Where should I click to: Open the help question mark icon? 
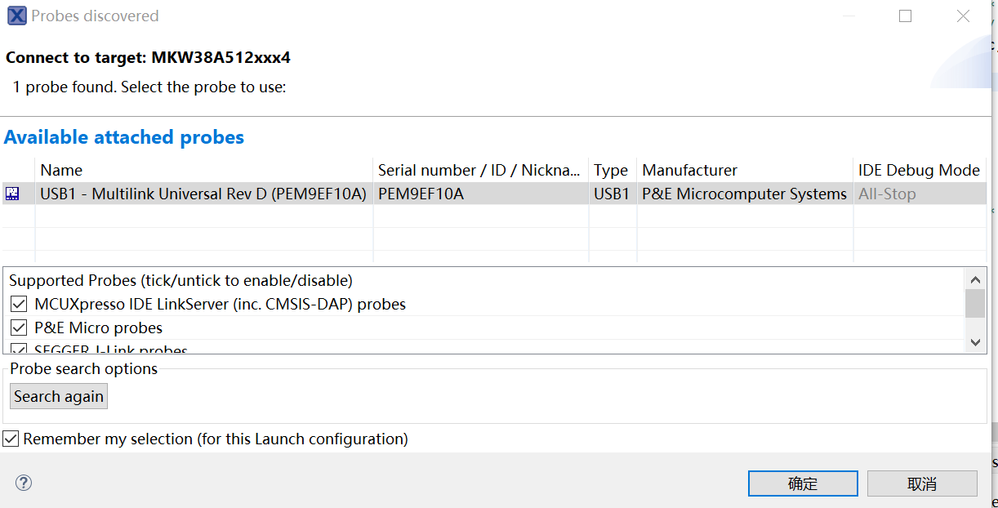[x=24, y=483]
